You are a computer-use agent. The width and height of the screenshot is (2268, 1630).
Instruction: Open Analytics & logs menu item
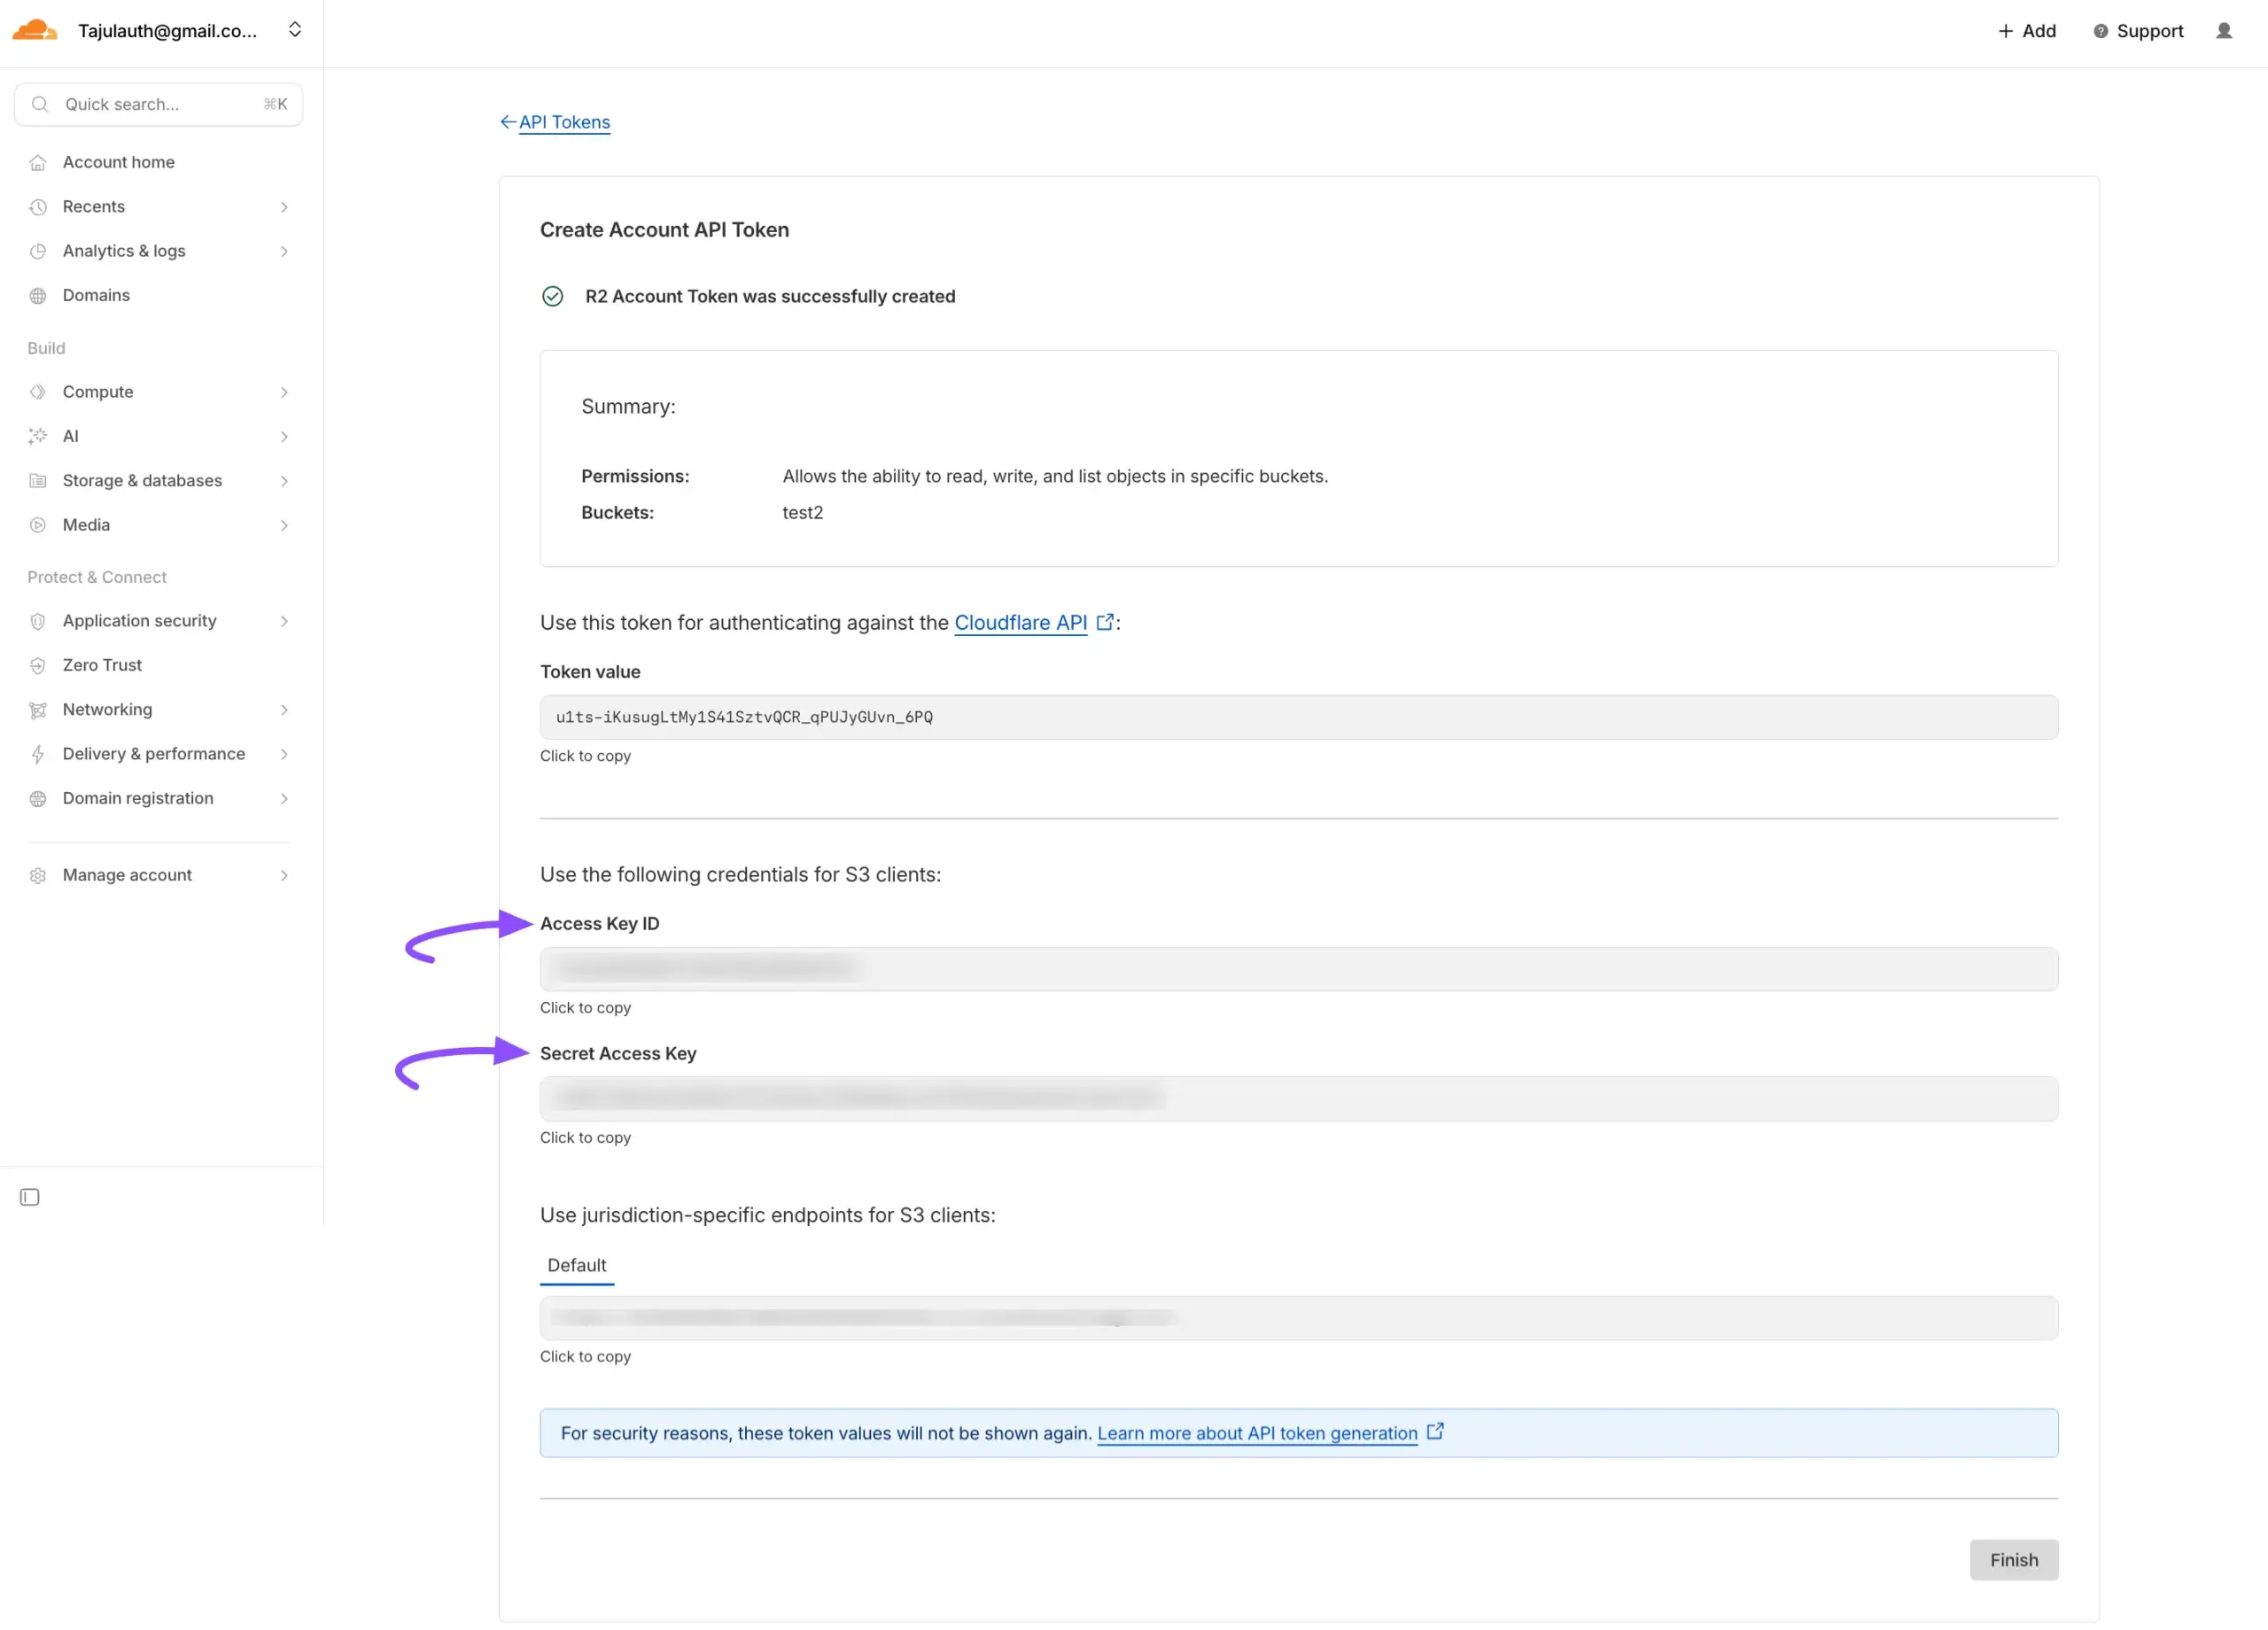point(124,251)
